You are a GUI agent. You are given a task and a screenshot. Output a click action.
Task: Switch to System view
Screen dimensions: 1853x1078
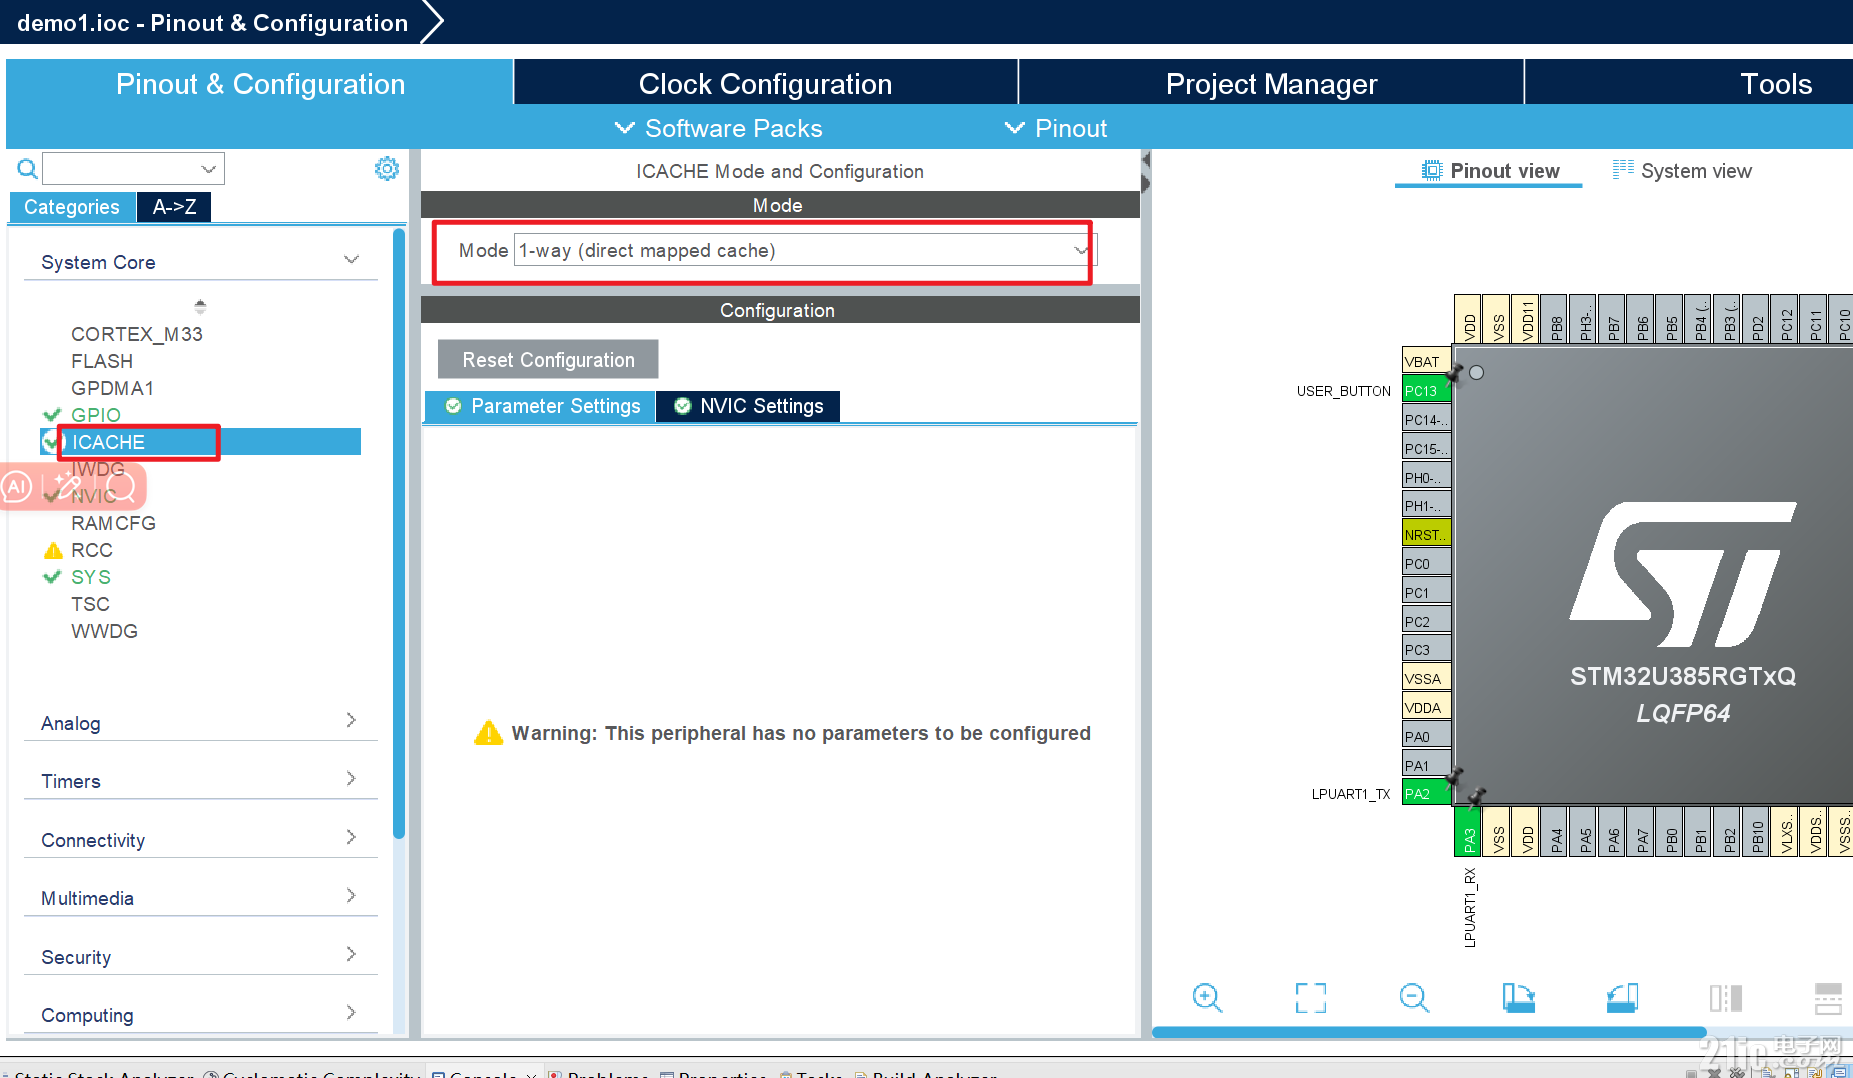coord(1682,171)
